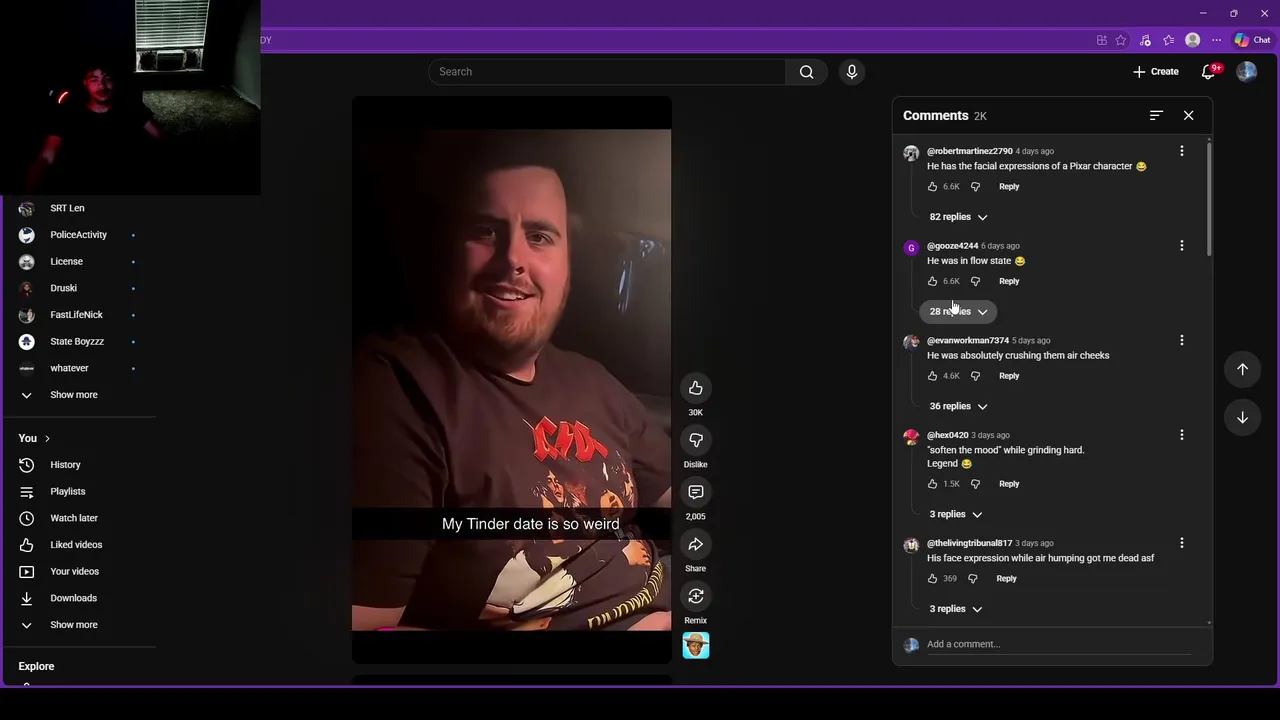The width and height of the screenshot is (1280, 720).
Task: Click the Short's comments icon
Action: coord(696,492)
